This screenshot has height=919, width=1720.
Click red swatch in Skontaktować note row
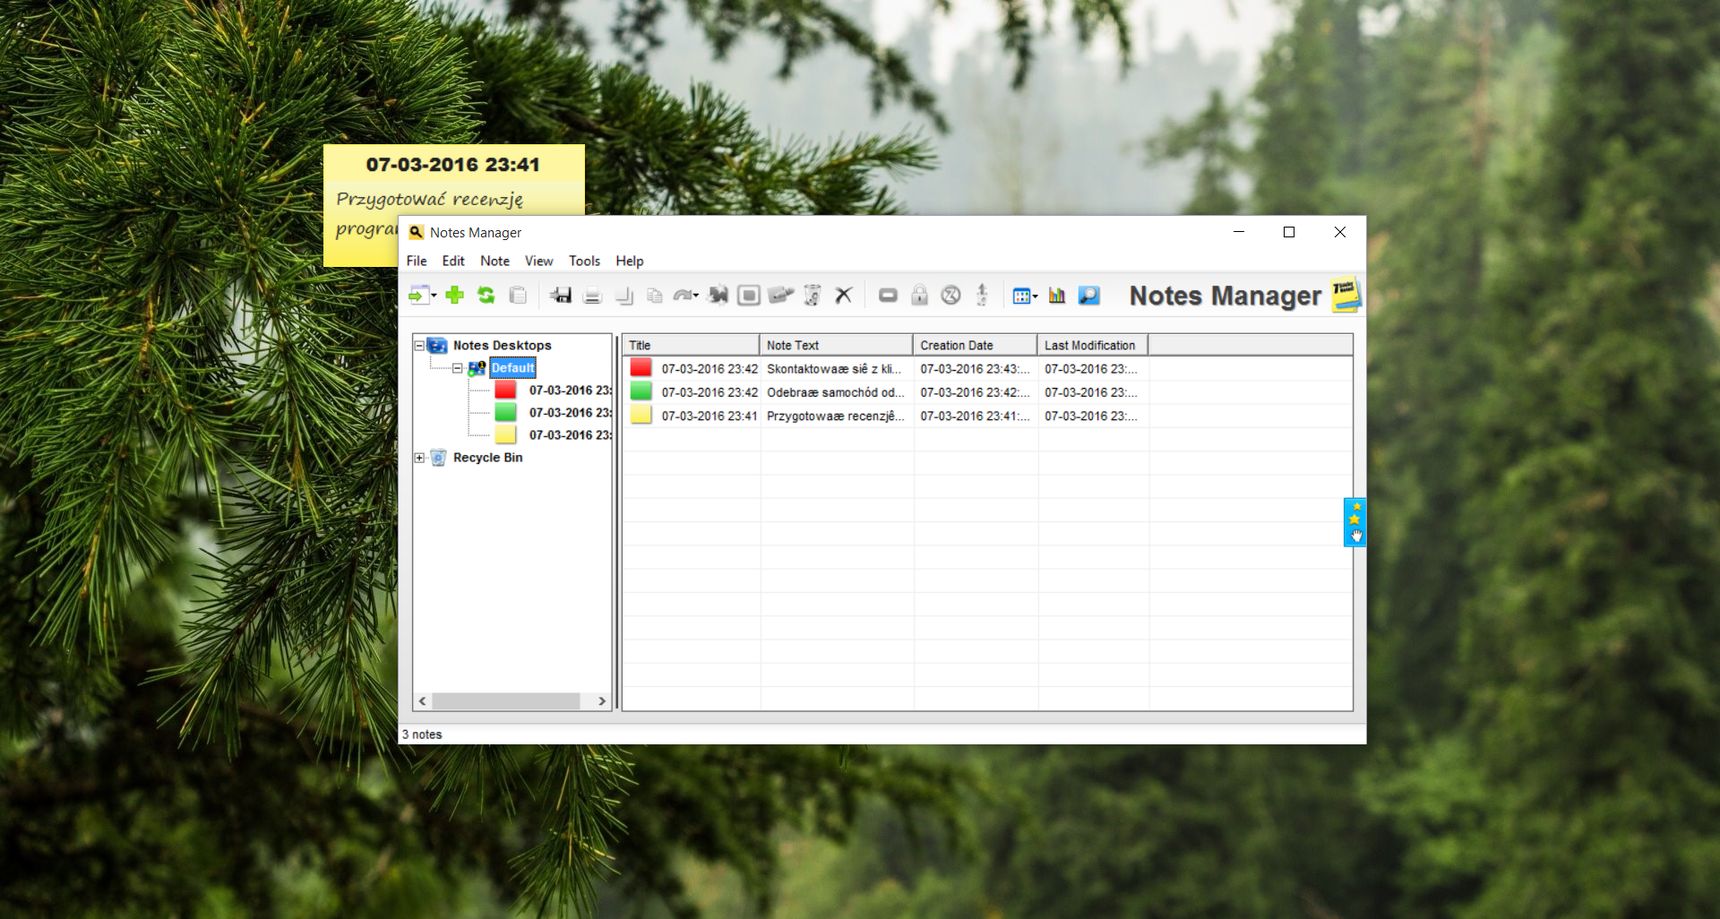[x=641, y=368]
